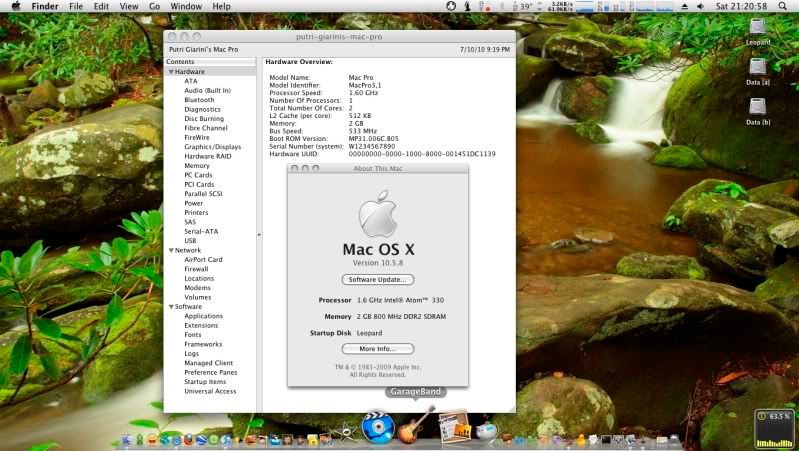Open the File menu
The image size is (799, 451).
(76, 6)
